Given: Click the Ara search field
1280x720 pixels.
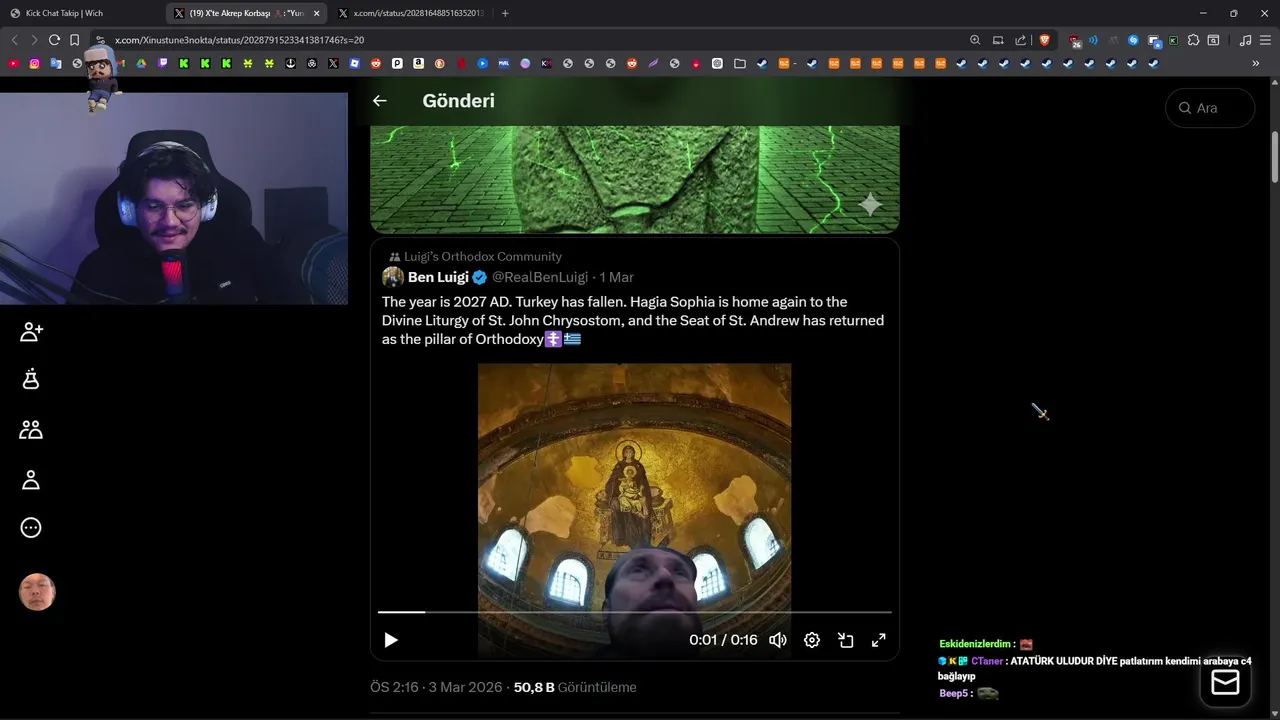Looking at the screenshot, I should pyautogui.click(x=1210, y=108).
